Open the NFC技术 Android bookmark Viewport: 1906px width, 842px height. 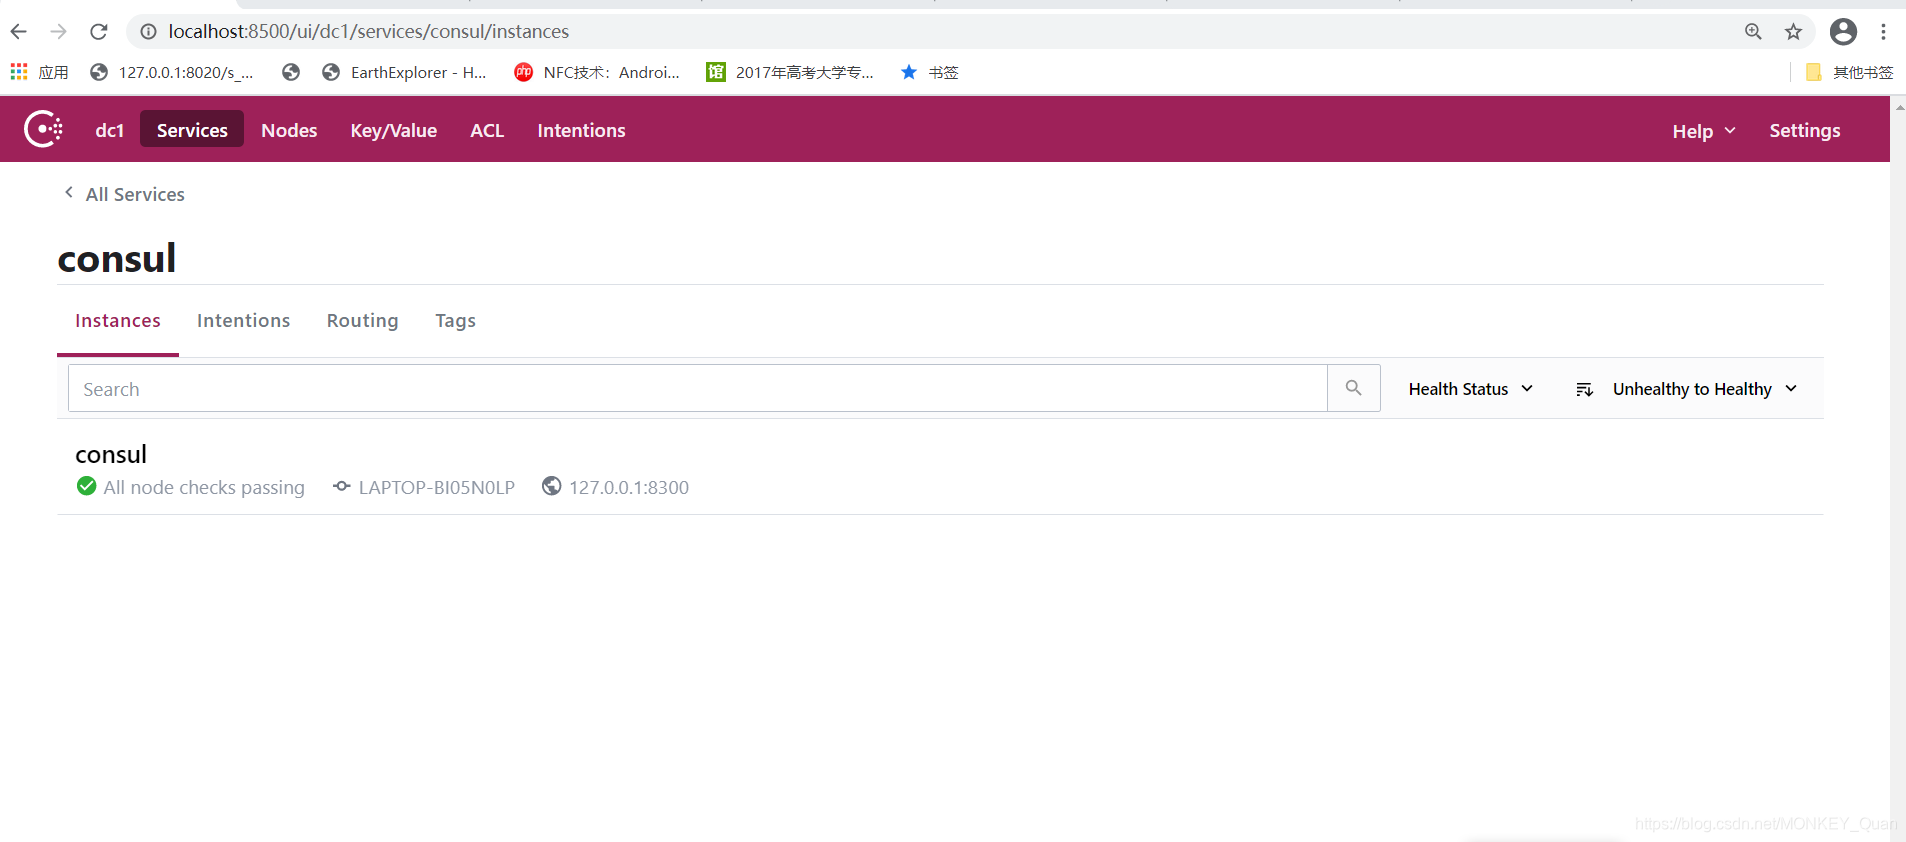click(x=596, y=72)
